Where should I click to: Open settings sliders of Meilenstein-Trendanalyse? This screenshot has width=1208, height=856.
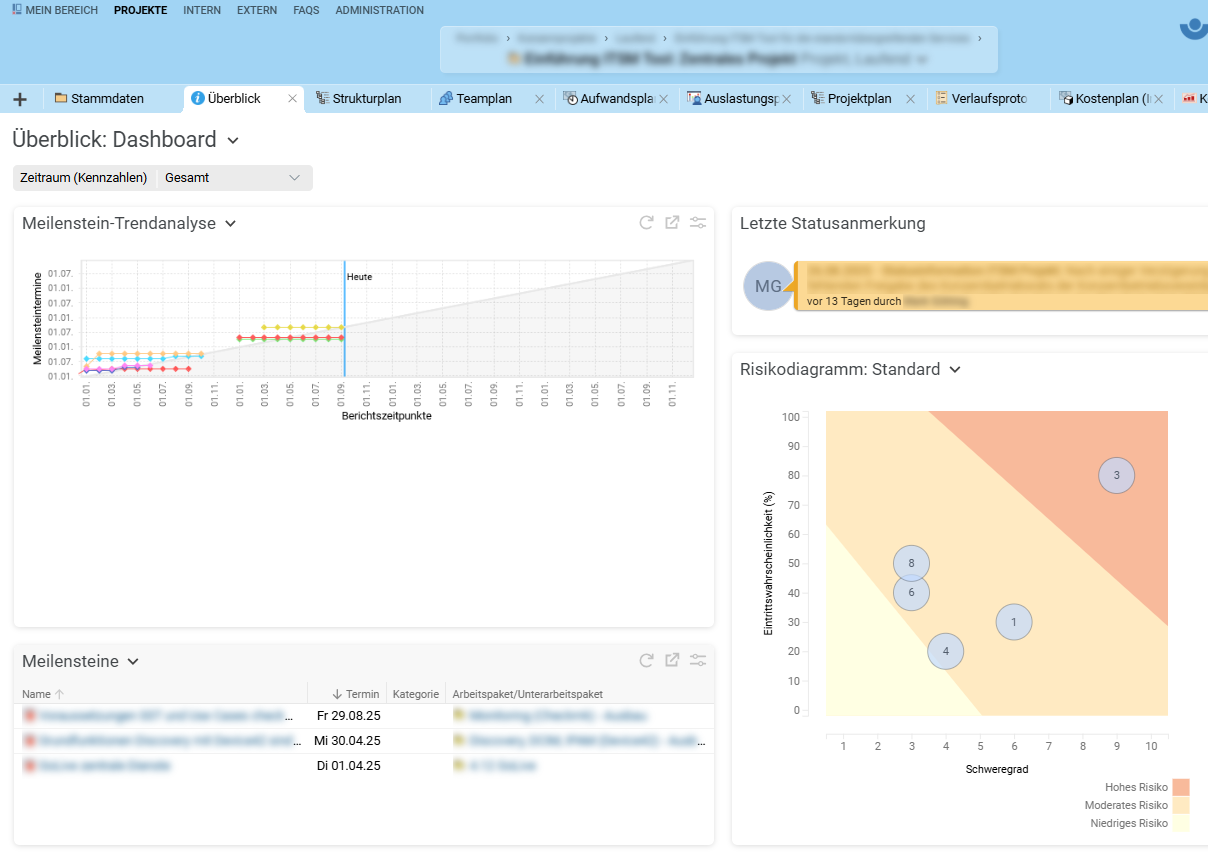coord(698,223)
